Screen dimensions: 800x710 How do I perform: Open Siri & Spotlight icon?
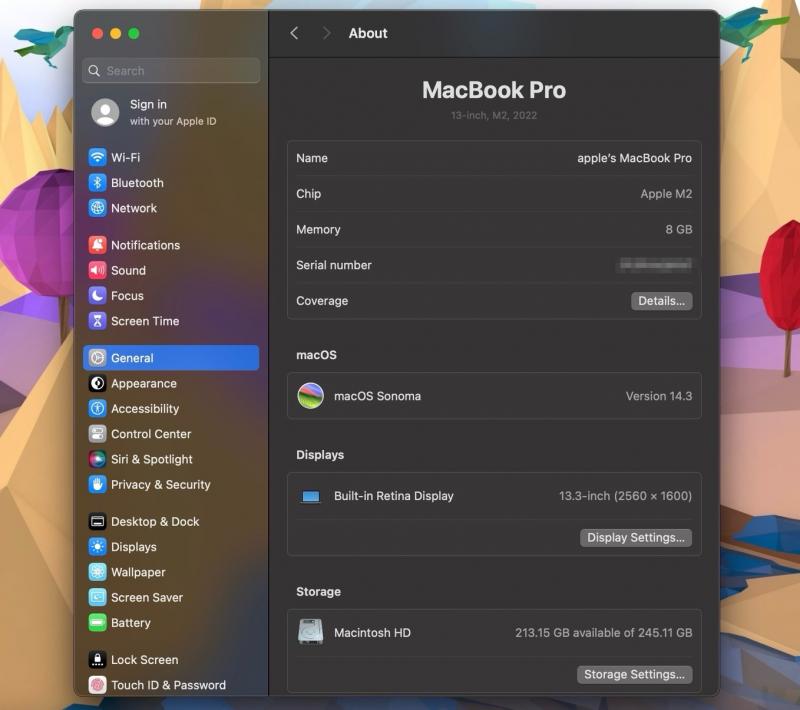tap(97, 459)
